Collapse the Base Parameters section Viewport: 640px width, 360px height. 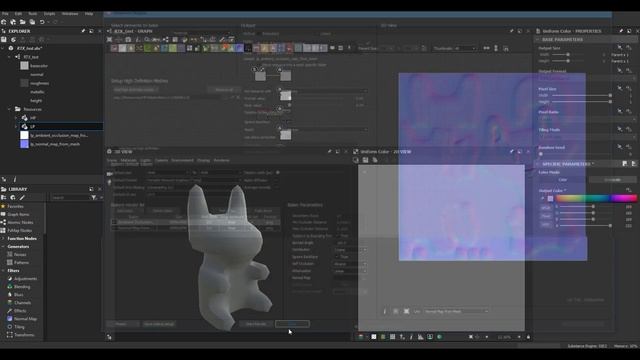(x=538, y=40)
